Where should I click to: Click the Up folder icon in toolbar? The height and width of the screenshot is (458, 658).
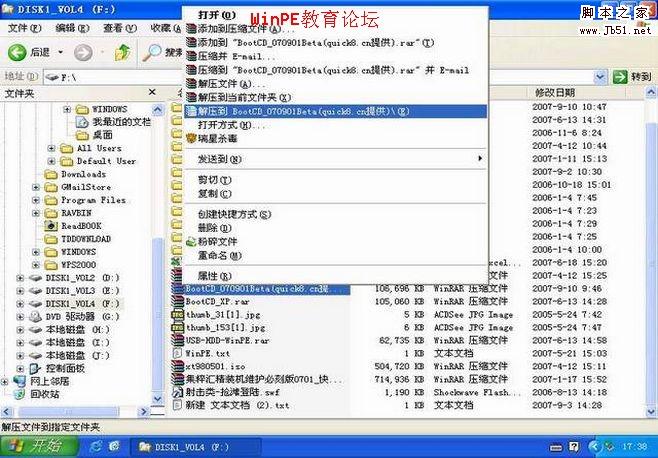pos(122,52)
